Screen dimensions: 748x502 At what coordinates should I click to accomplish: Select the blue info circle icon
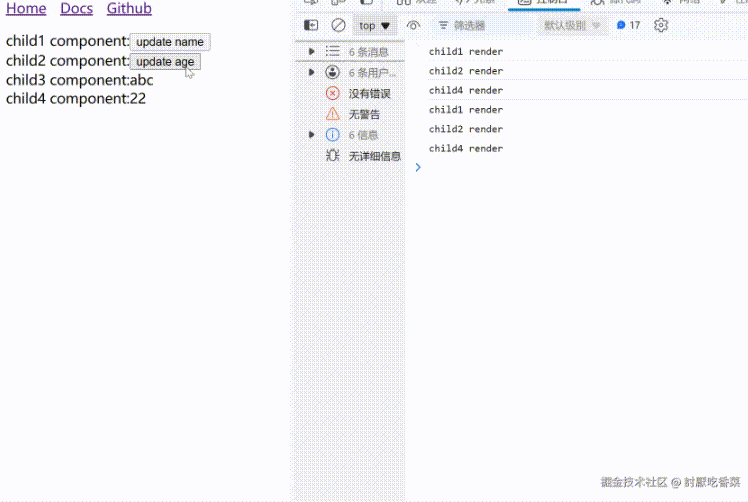tap(332, 135)
